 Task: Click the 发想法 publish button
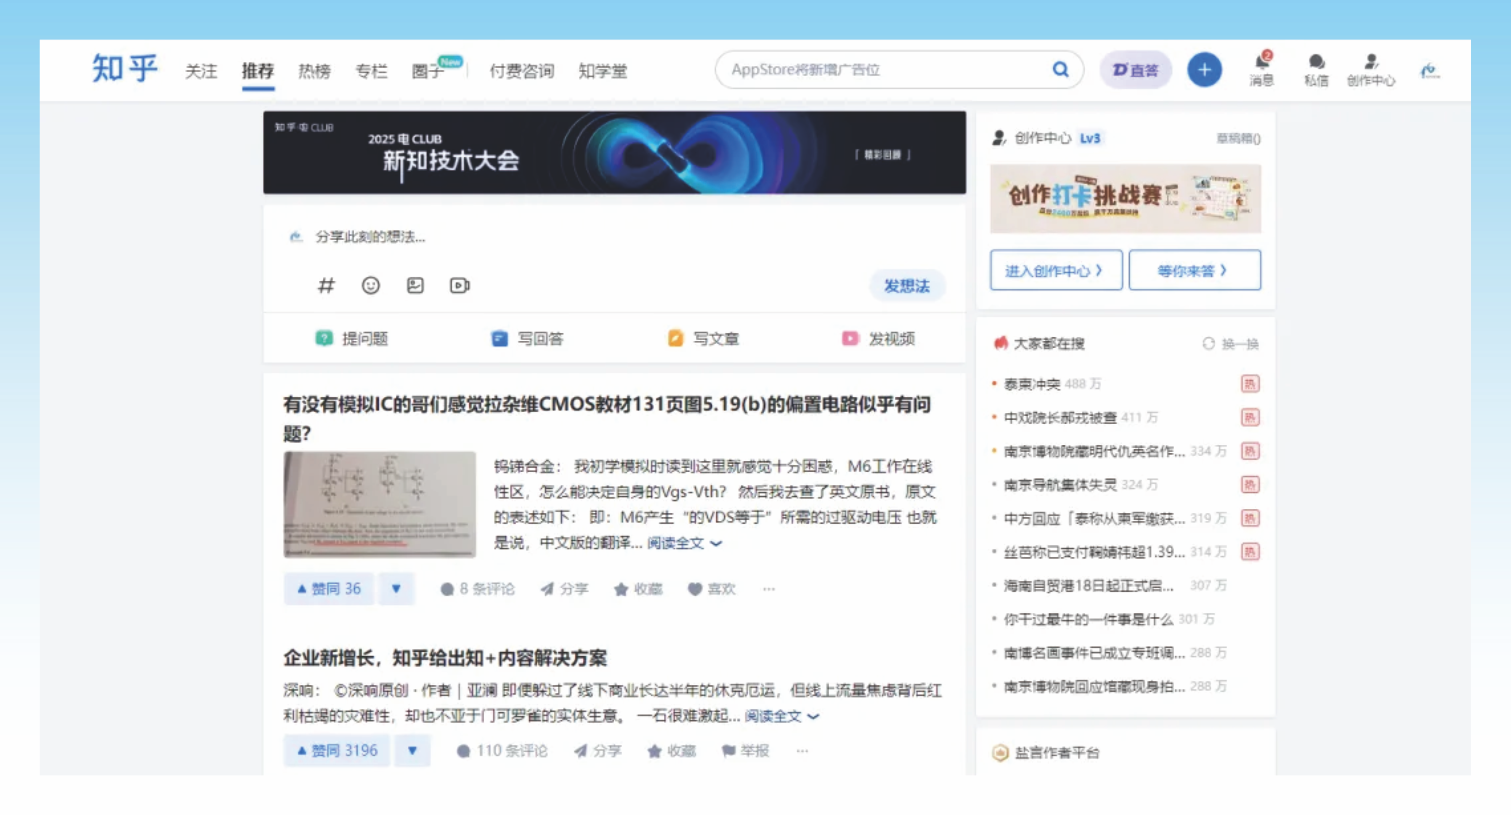906,286
